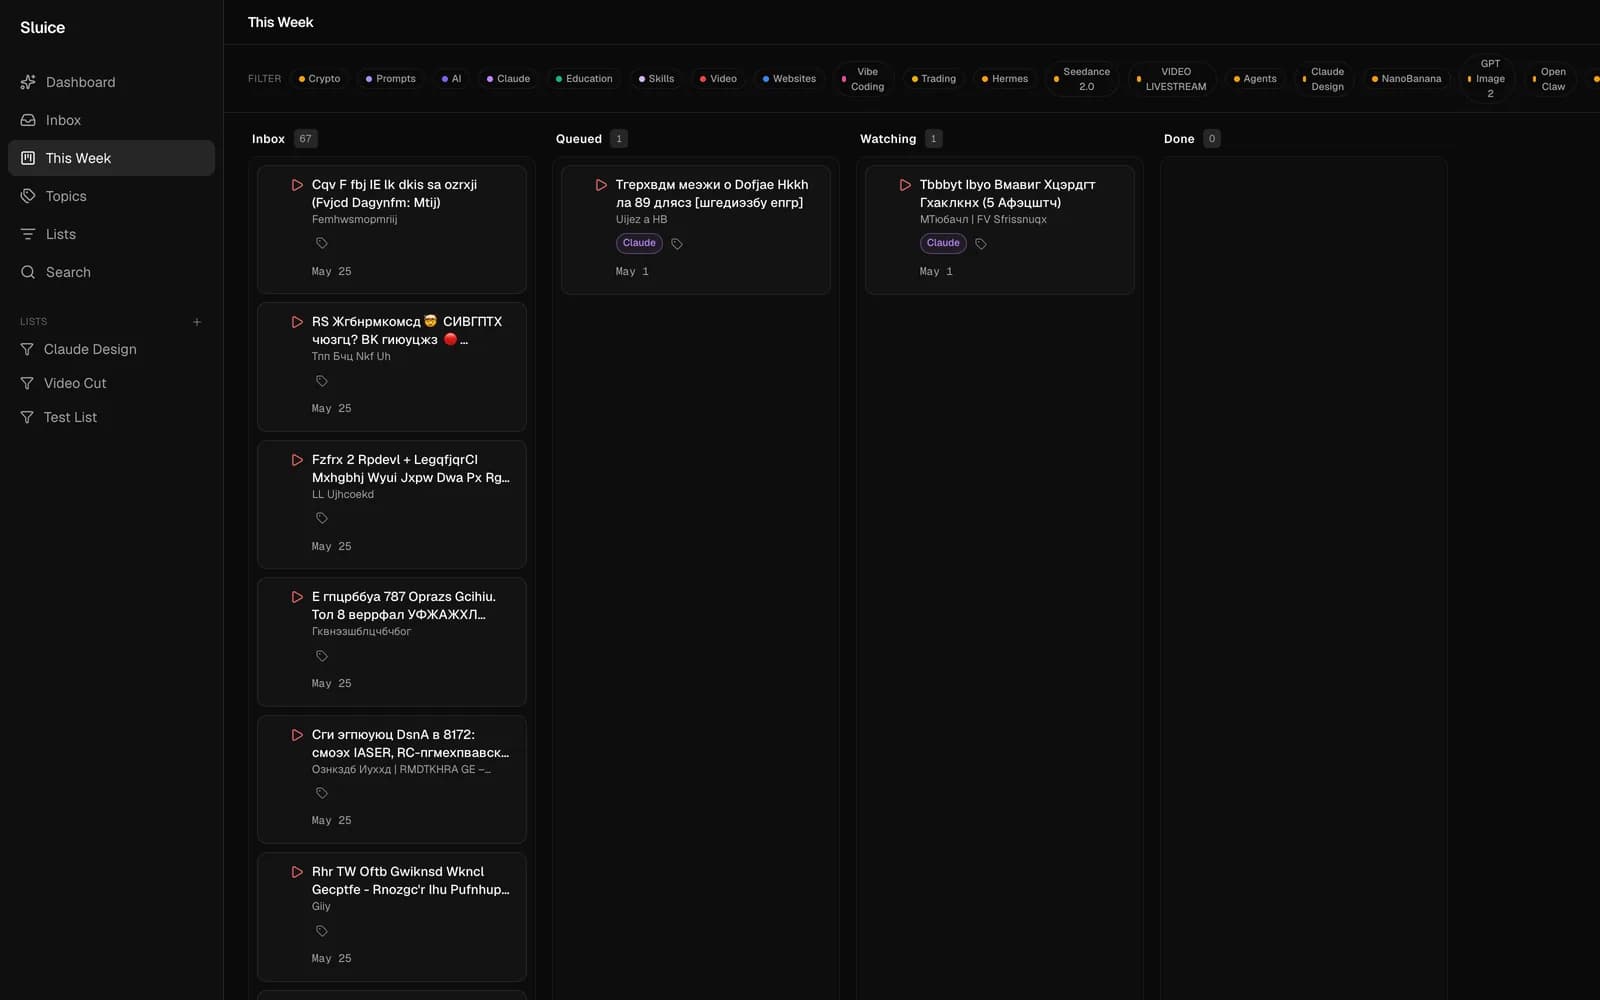Open the Search page

point(111,272)
